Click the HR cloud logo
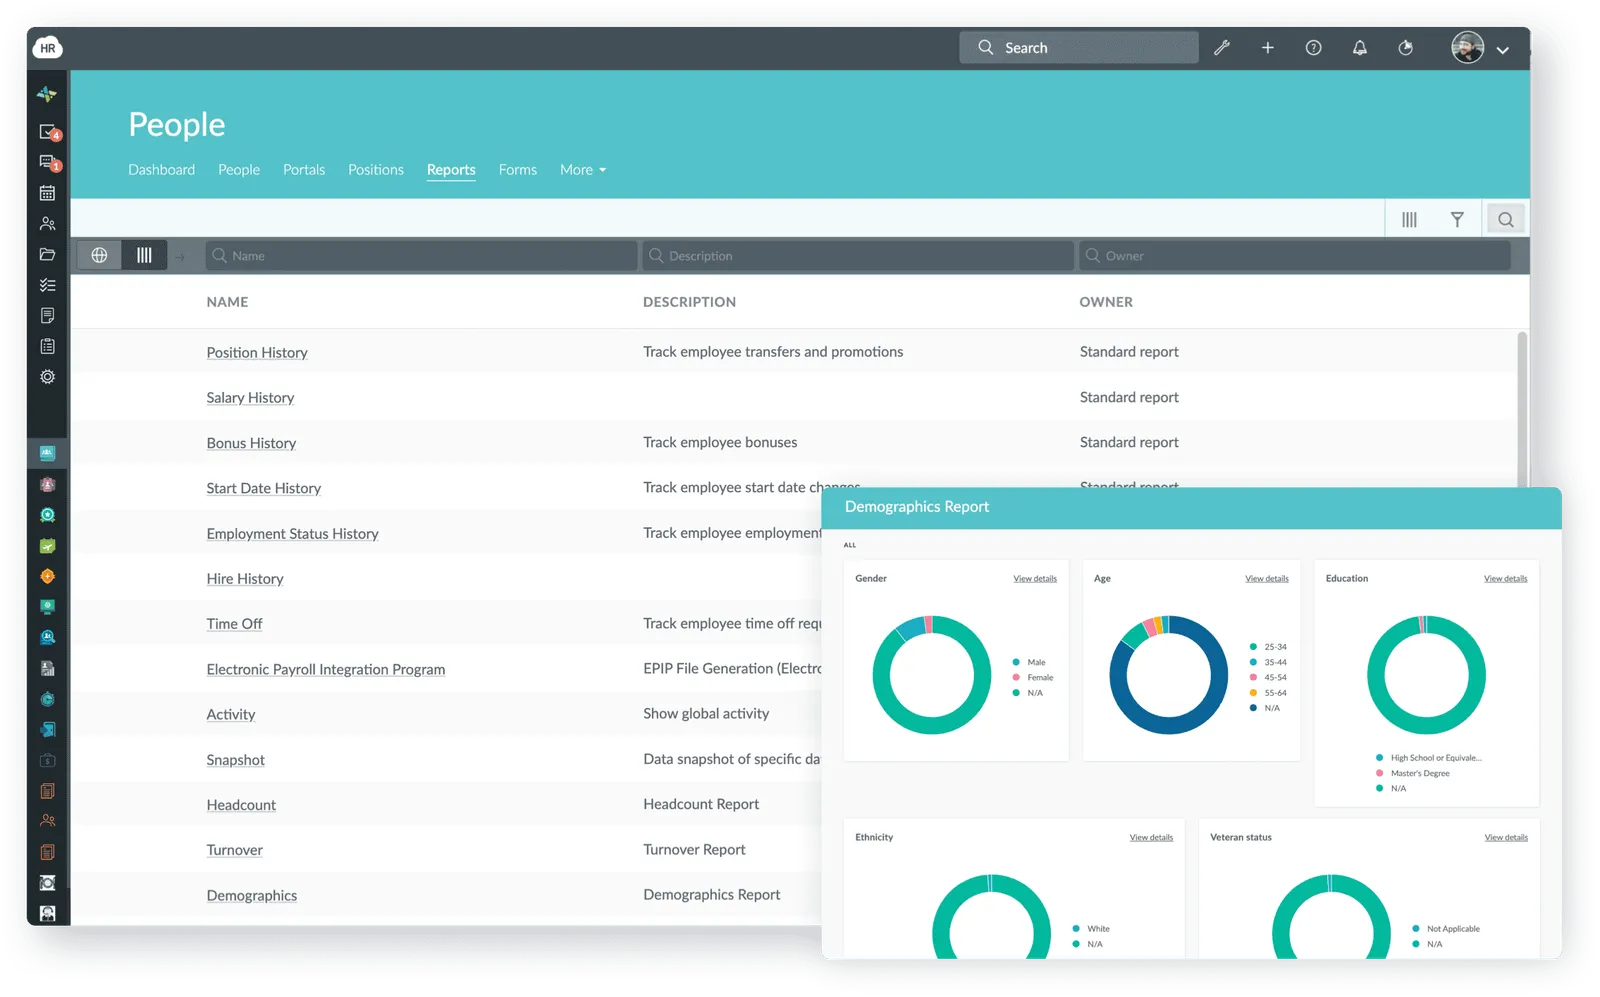Image resolution: width=1600 pixels, height=997 pixels. [x=47, y=47]
